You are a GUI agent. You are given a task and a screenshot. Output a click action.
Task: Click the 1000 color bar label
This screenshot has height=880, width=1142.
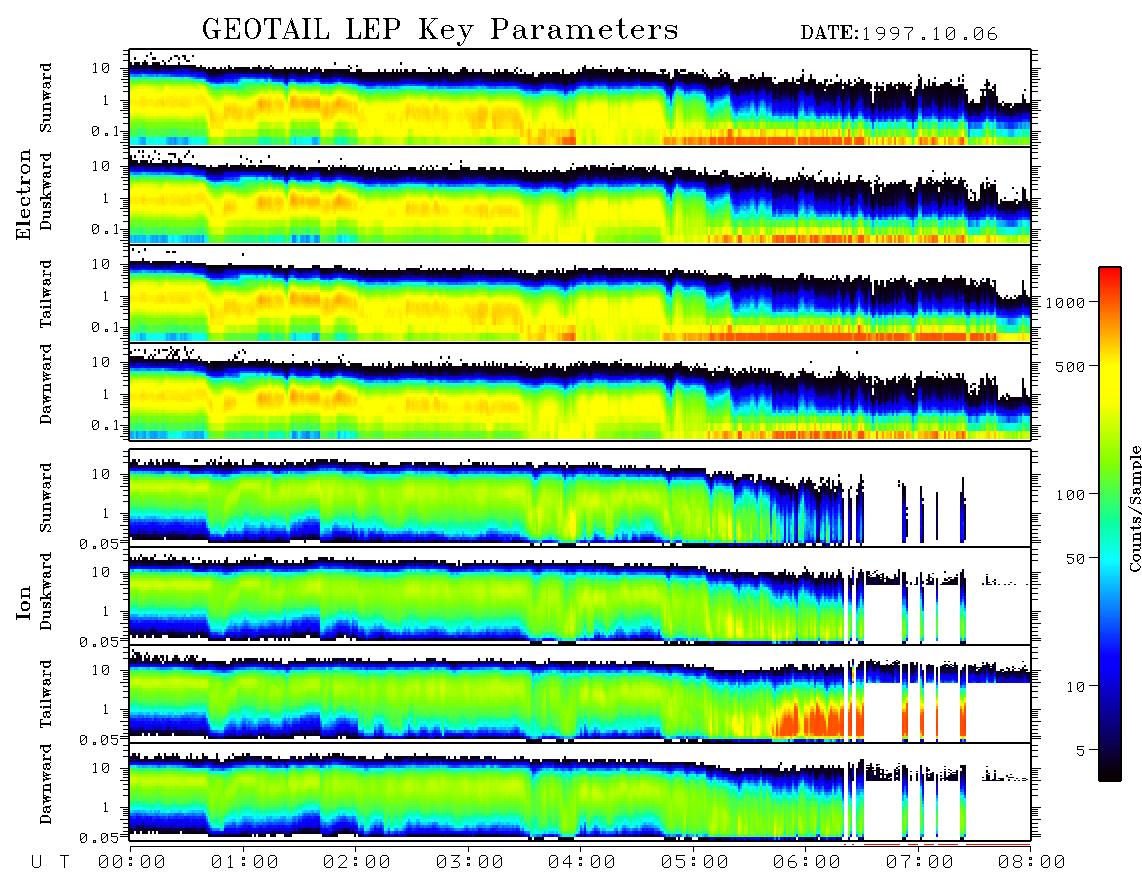point(1066,302)
